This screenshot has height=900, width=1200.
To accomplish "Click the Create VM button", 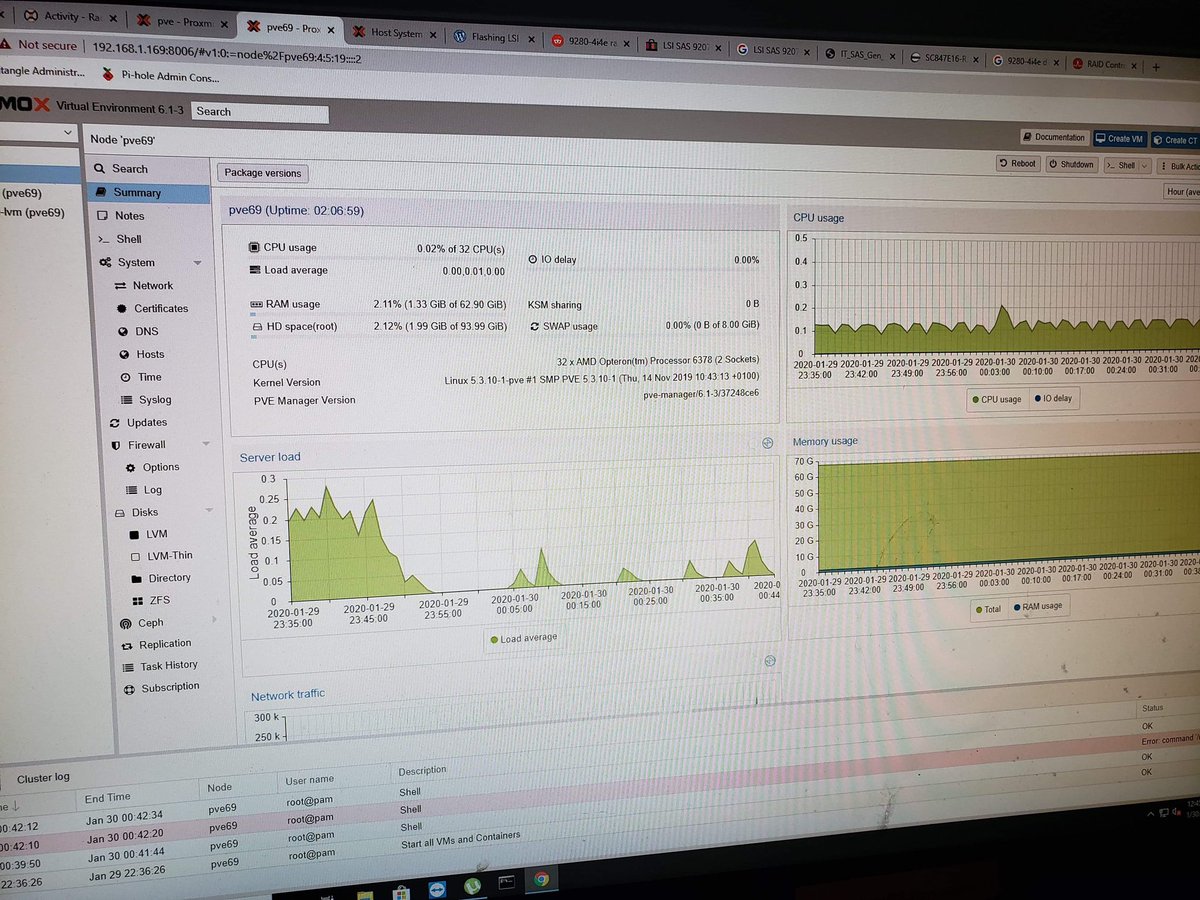I will pyautogui.click(x=1119, y=139).
